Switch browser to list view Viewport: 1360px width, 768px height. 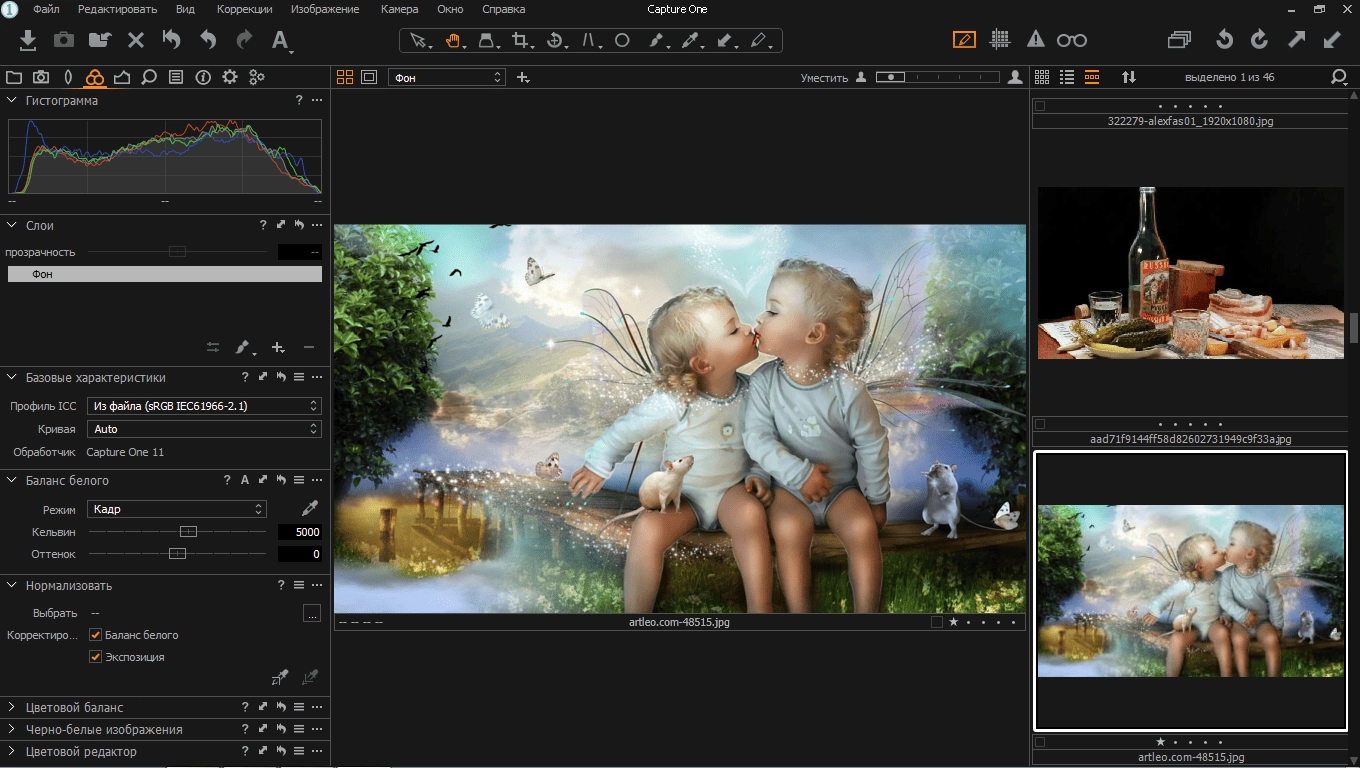tap(1067, 77)
